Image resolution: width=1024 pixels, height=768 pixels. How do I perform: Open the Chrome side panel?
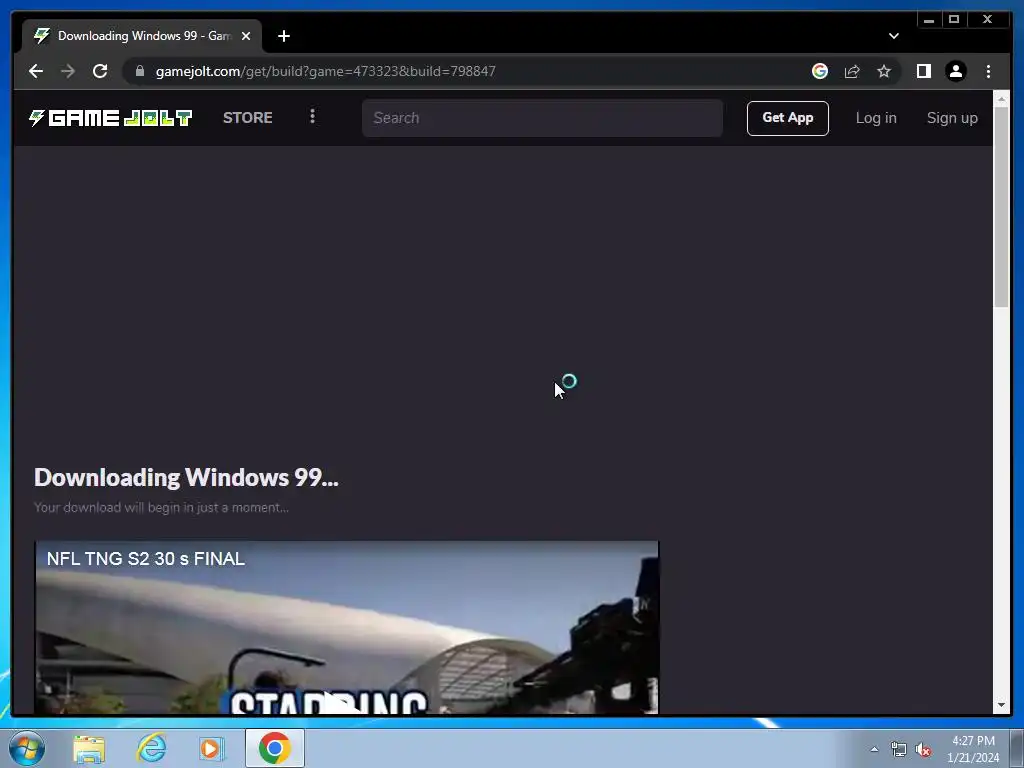tap(923, 71)
